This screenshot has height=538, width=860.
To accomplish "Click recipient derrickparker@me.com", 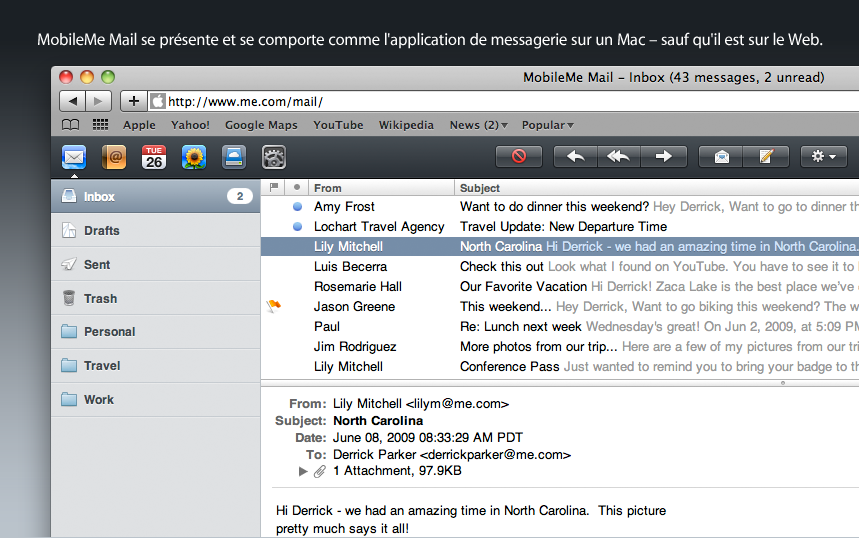I will click(496, 455).
